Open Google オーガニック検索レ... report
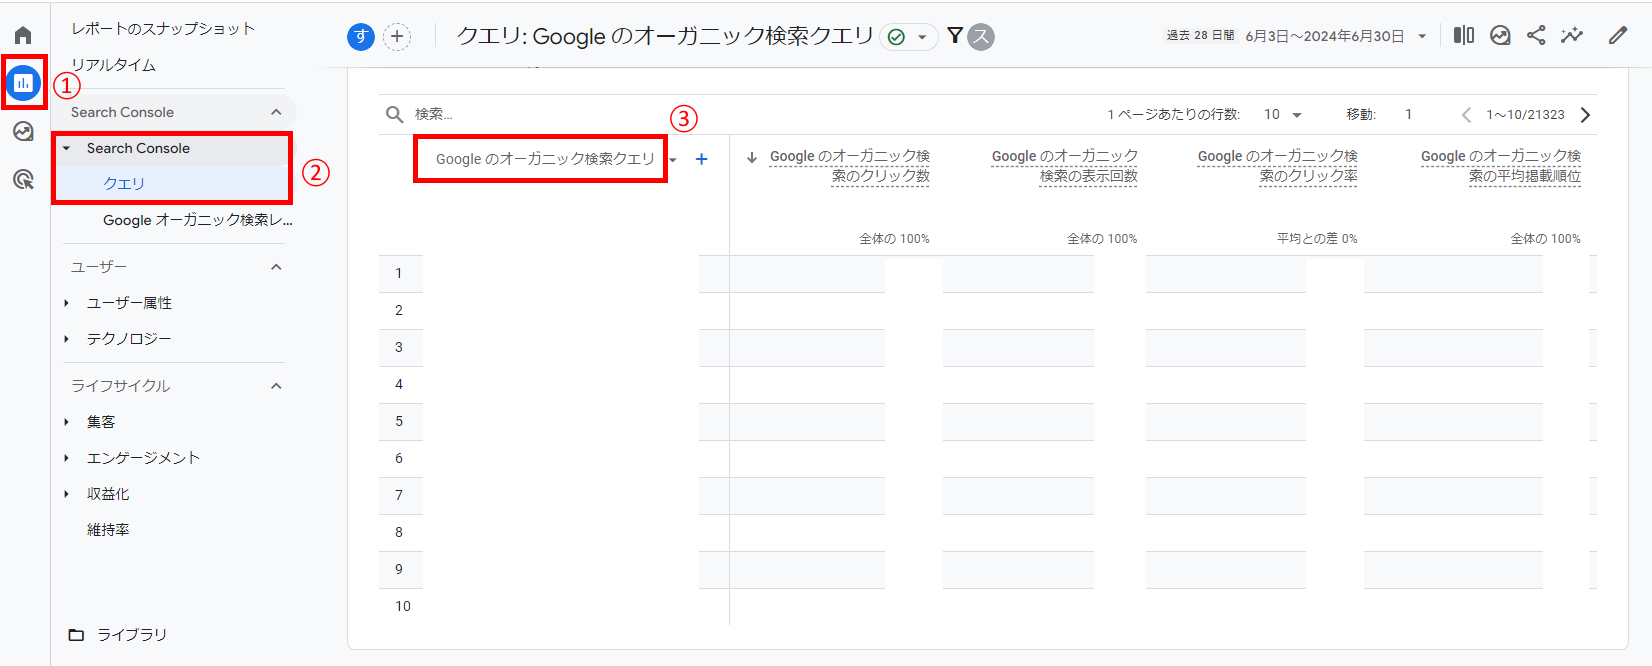Image resolution: width=1652 pixels, height=666 pixels. pos(198,220)
